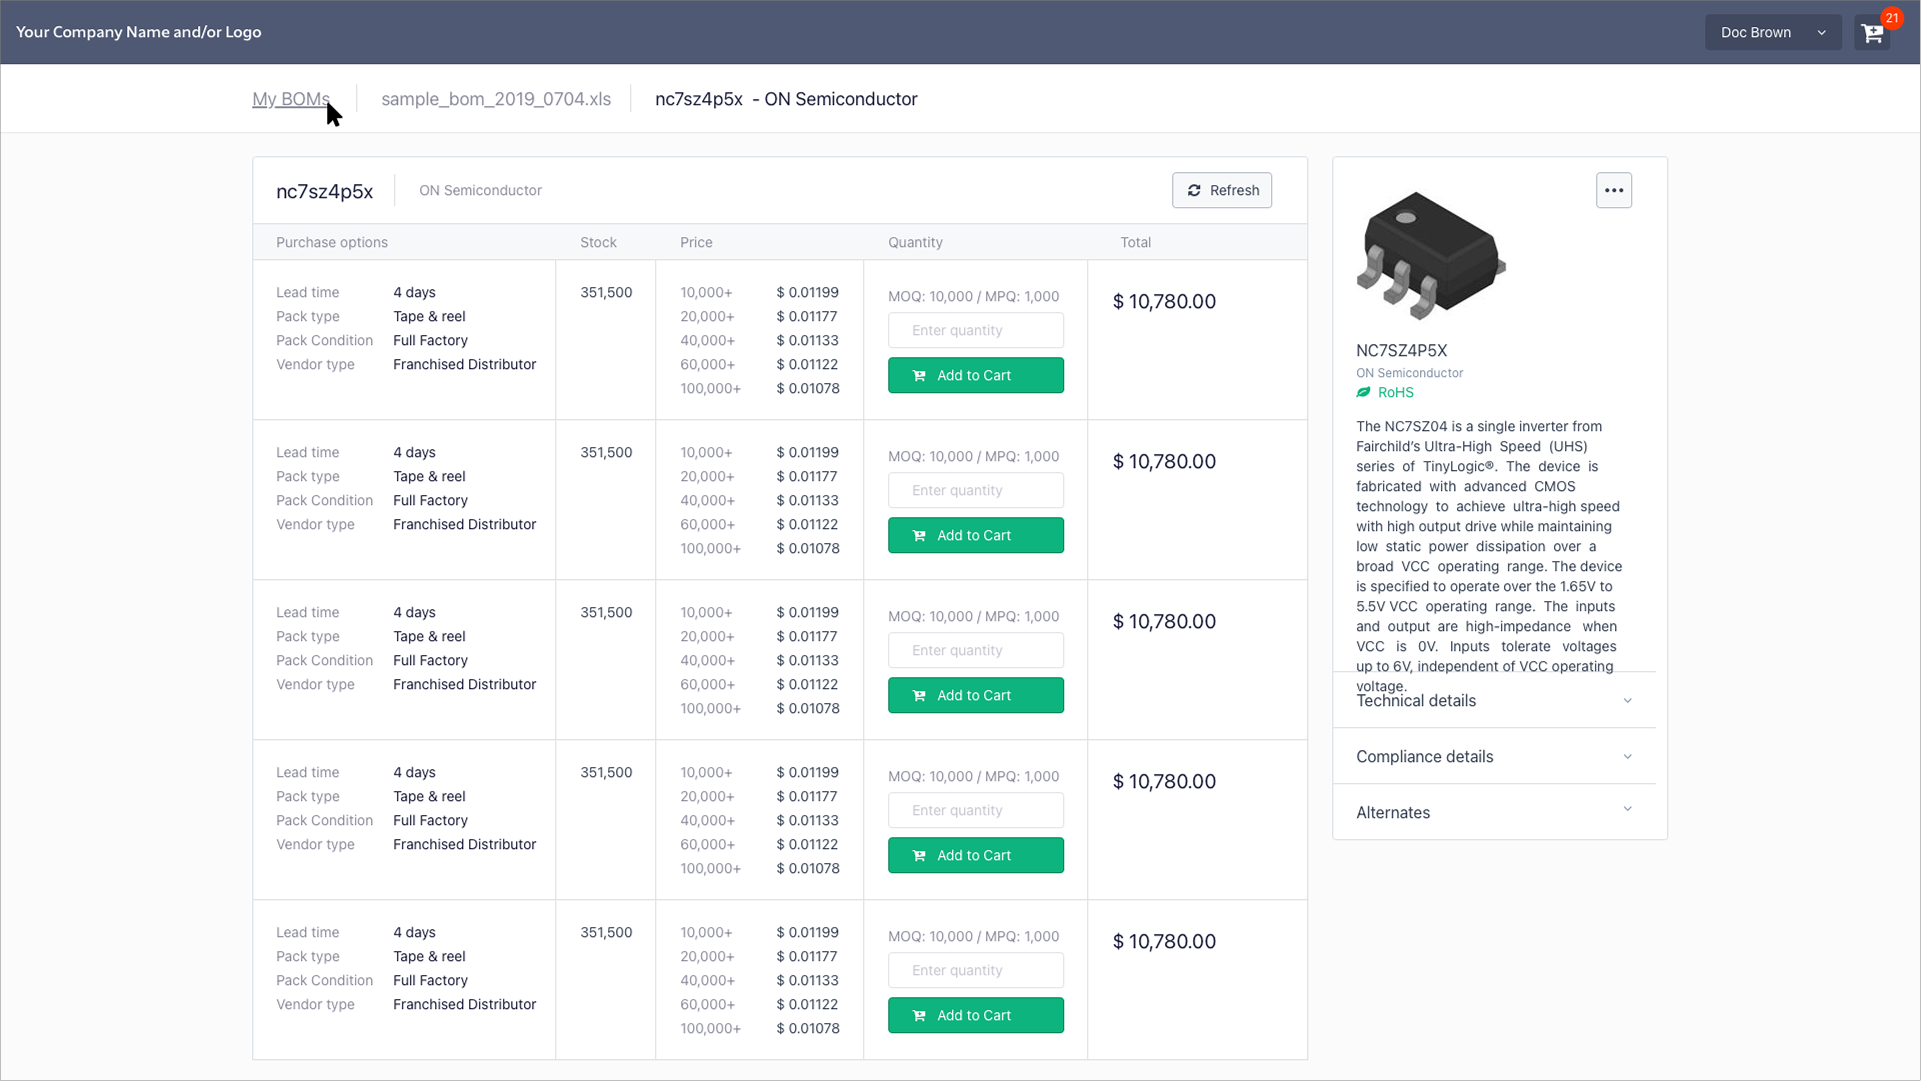Add the first purchase option to cart

975,375
